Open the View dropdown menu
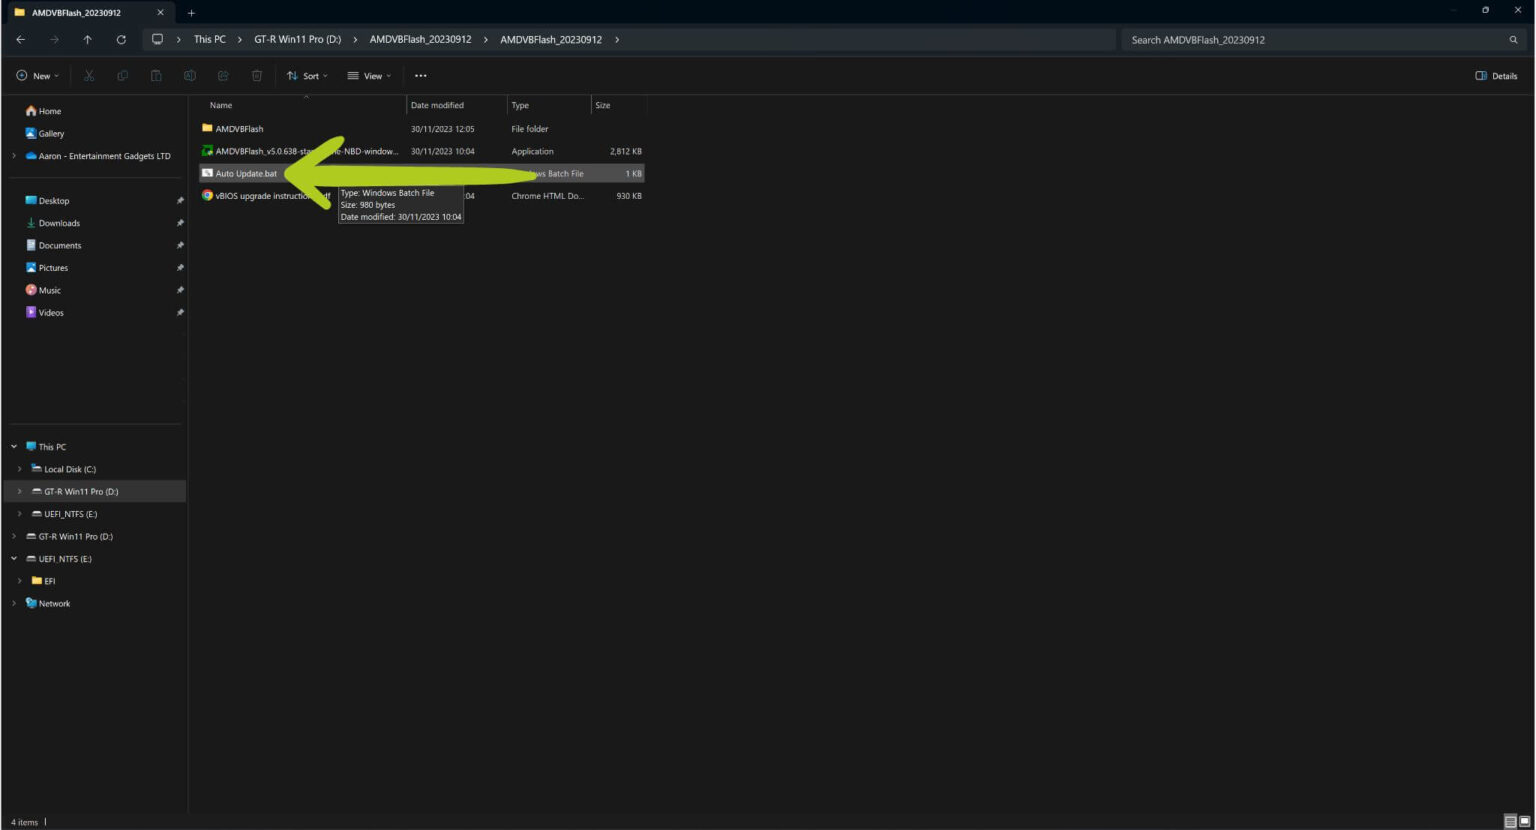Screen dimensions: 1536x830 pyautogui.click(x=369, y=76)
